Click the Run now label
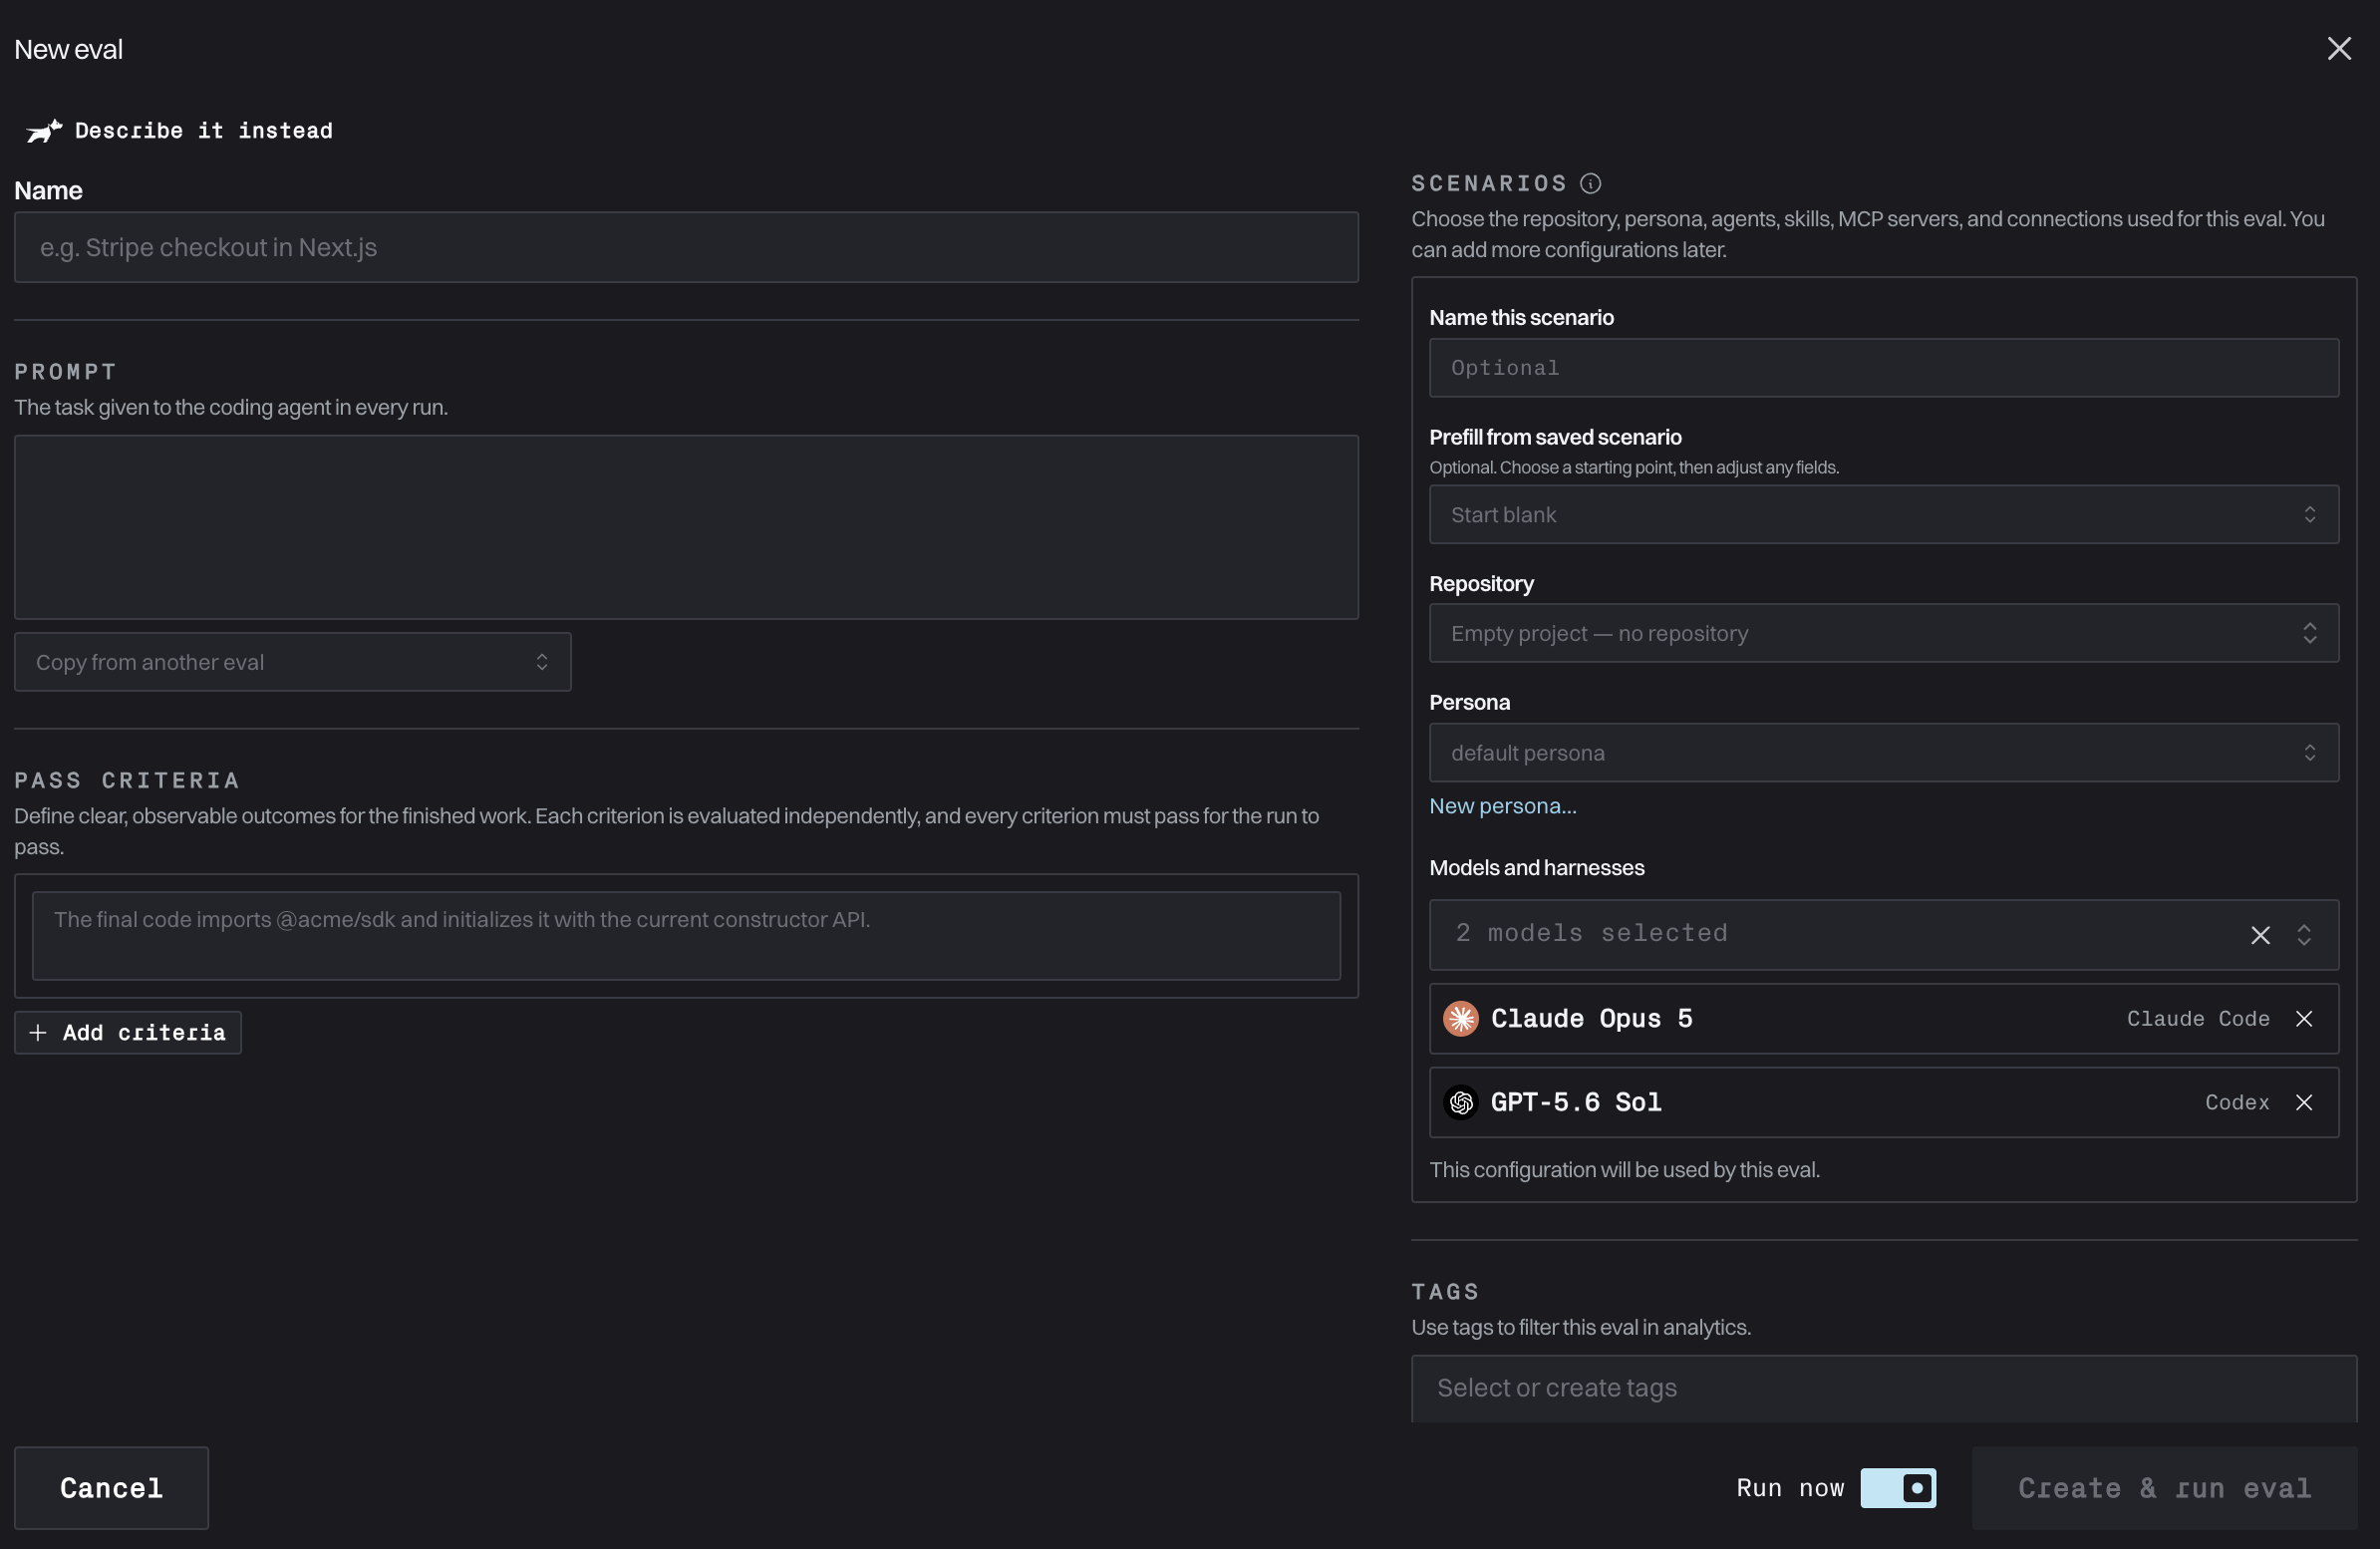Screen dimensions: 2380x1549 pyautogui.click(x=1790, y=1488)
